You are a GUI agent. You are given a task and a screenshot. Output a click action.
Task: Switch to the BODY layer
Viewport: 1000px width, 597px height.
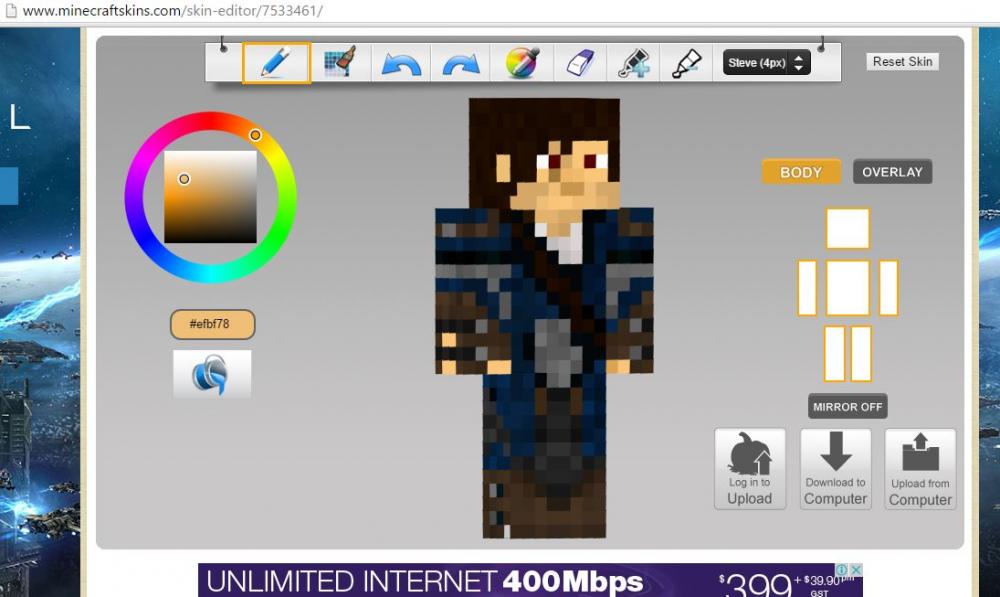pos(801,172)
